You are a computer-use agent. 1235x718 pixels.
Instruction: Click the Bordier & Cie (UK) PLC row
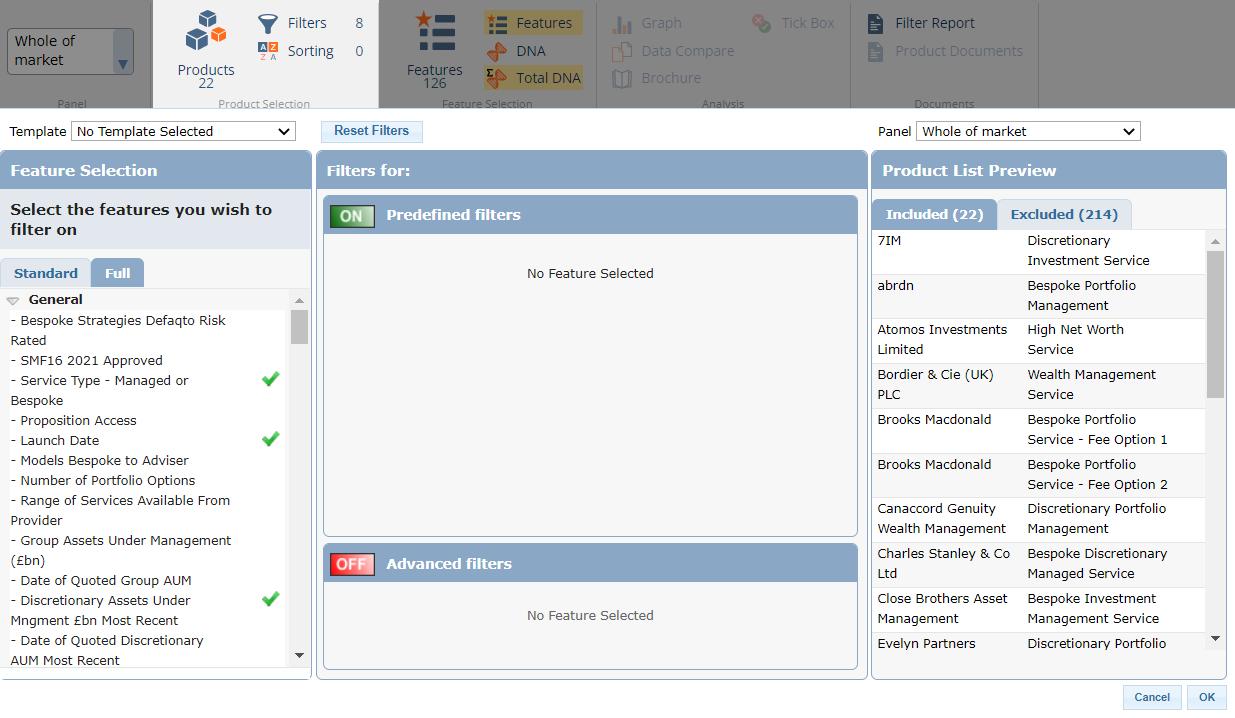pyautogui.click(x=1038, y=385)
